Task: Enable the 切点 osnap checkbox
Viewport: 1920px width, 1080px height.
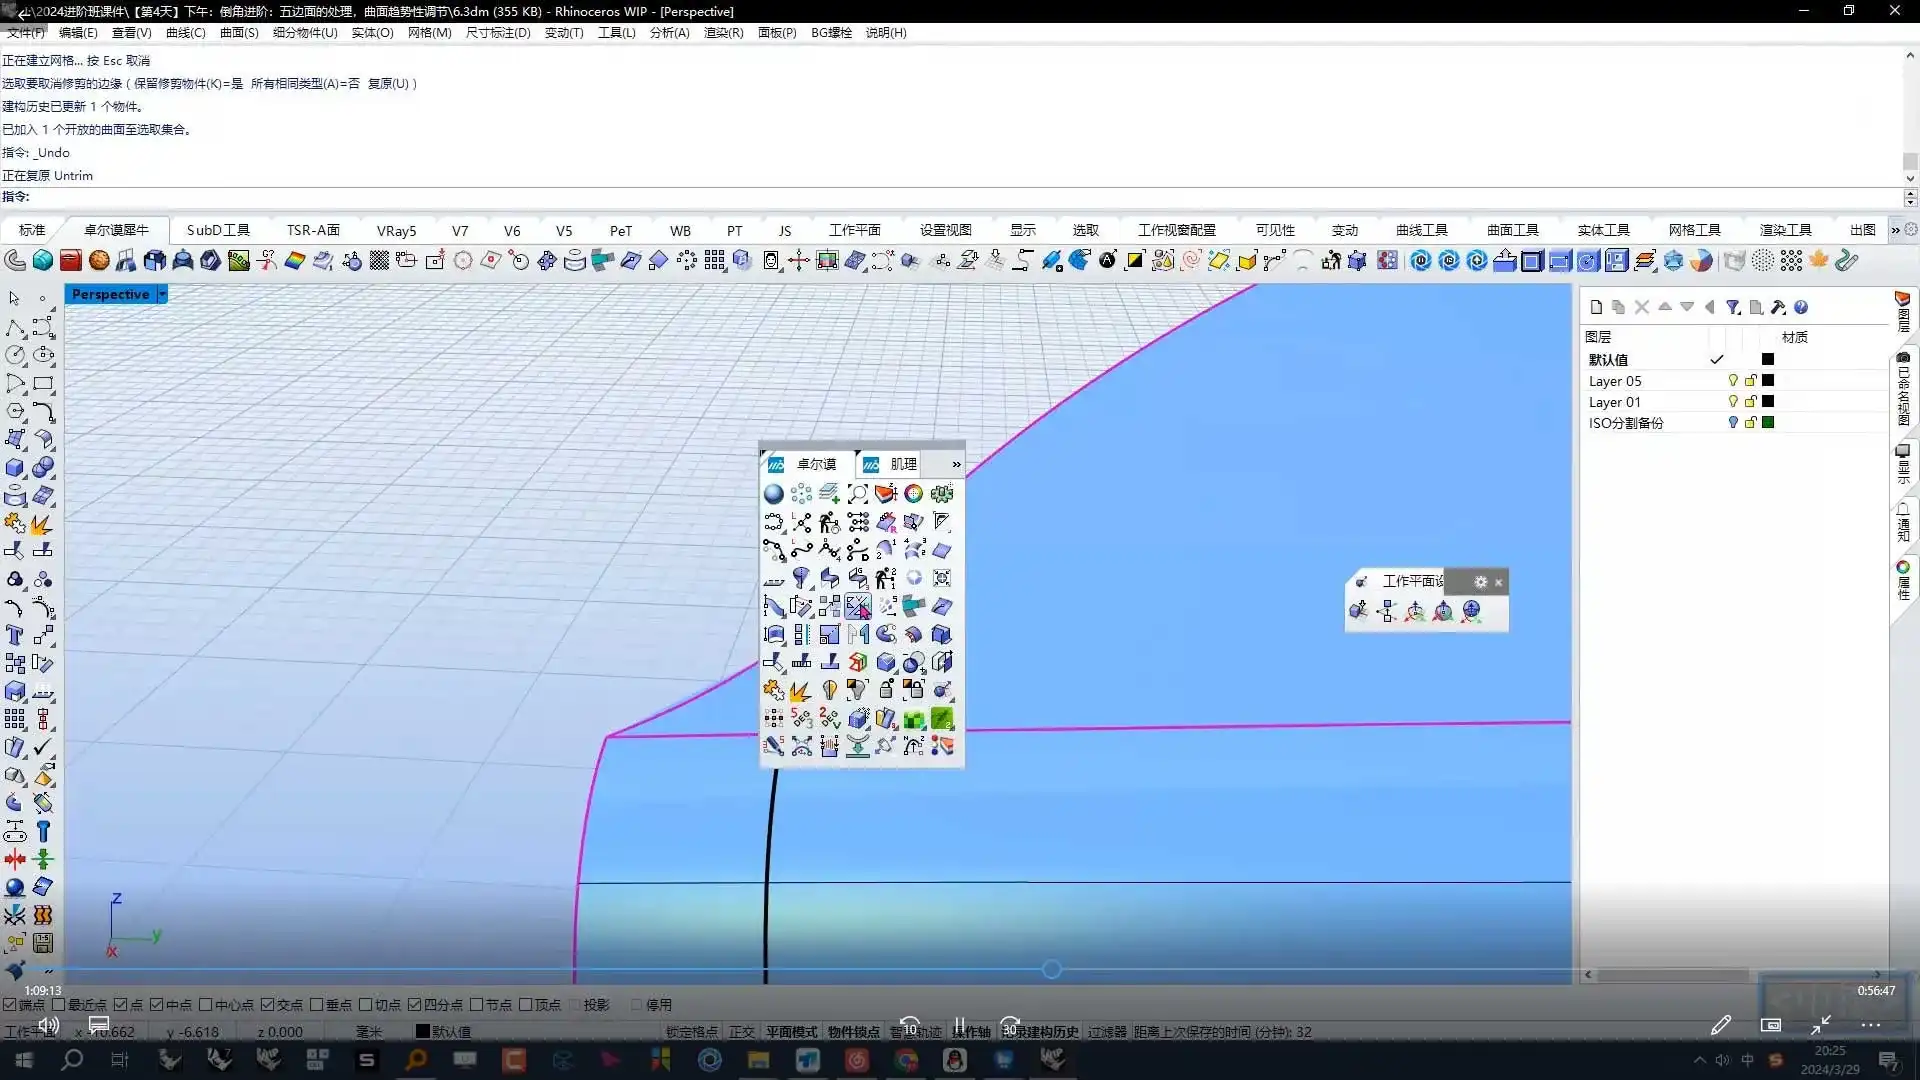Action: click(x=366, y=1005)
